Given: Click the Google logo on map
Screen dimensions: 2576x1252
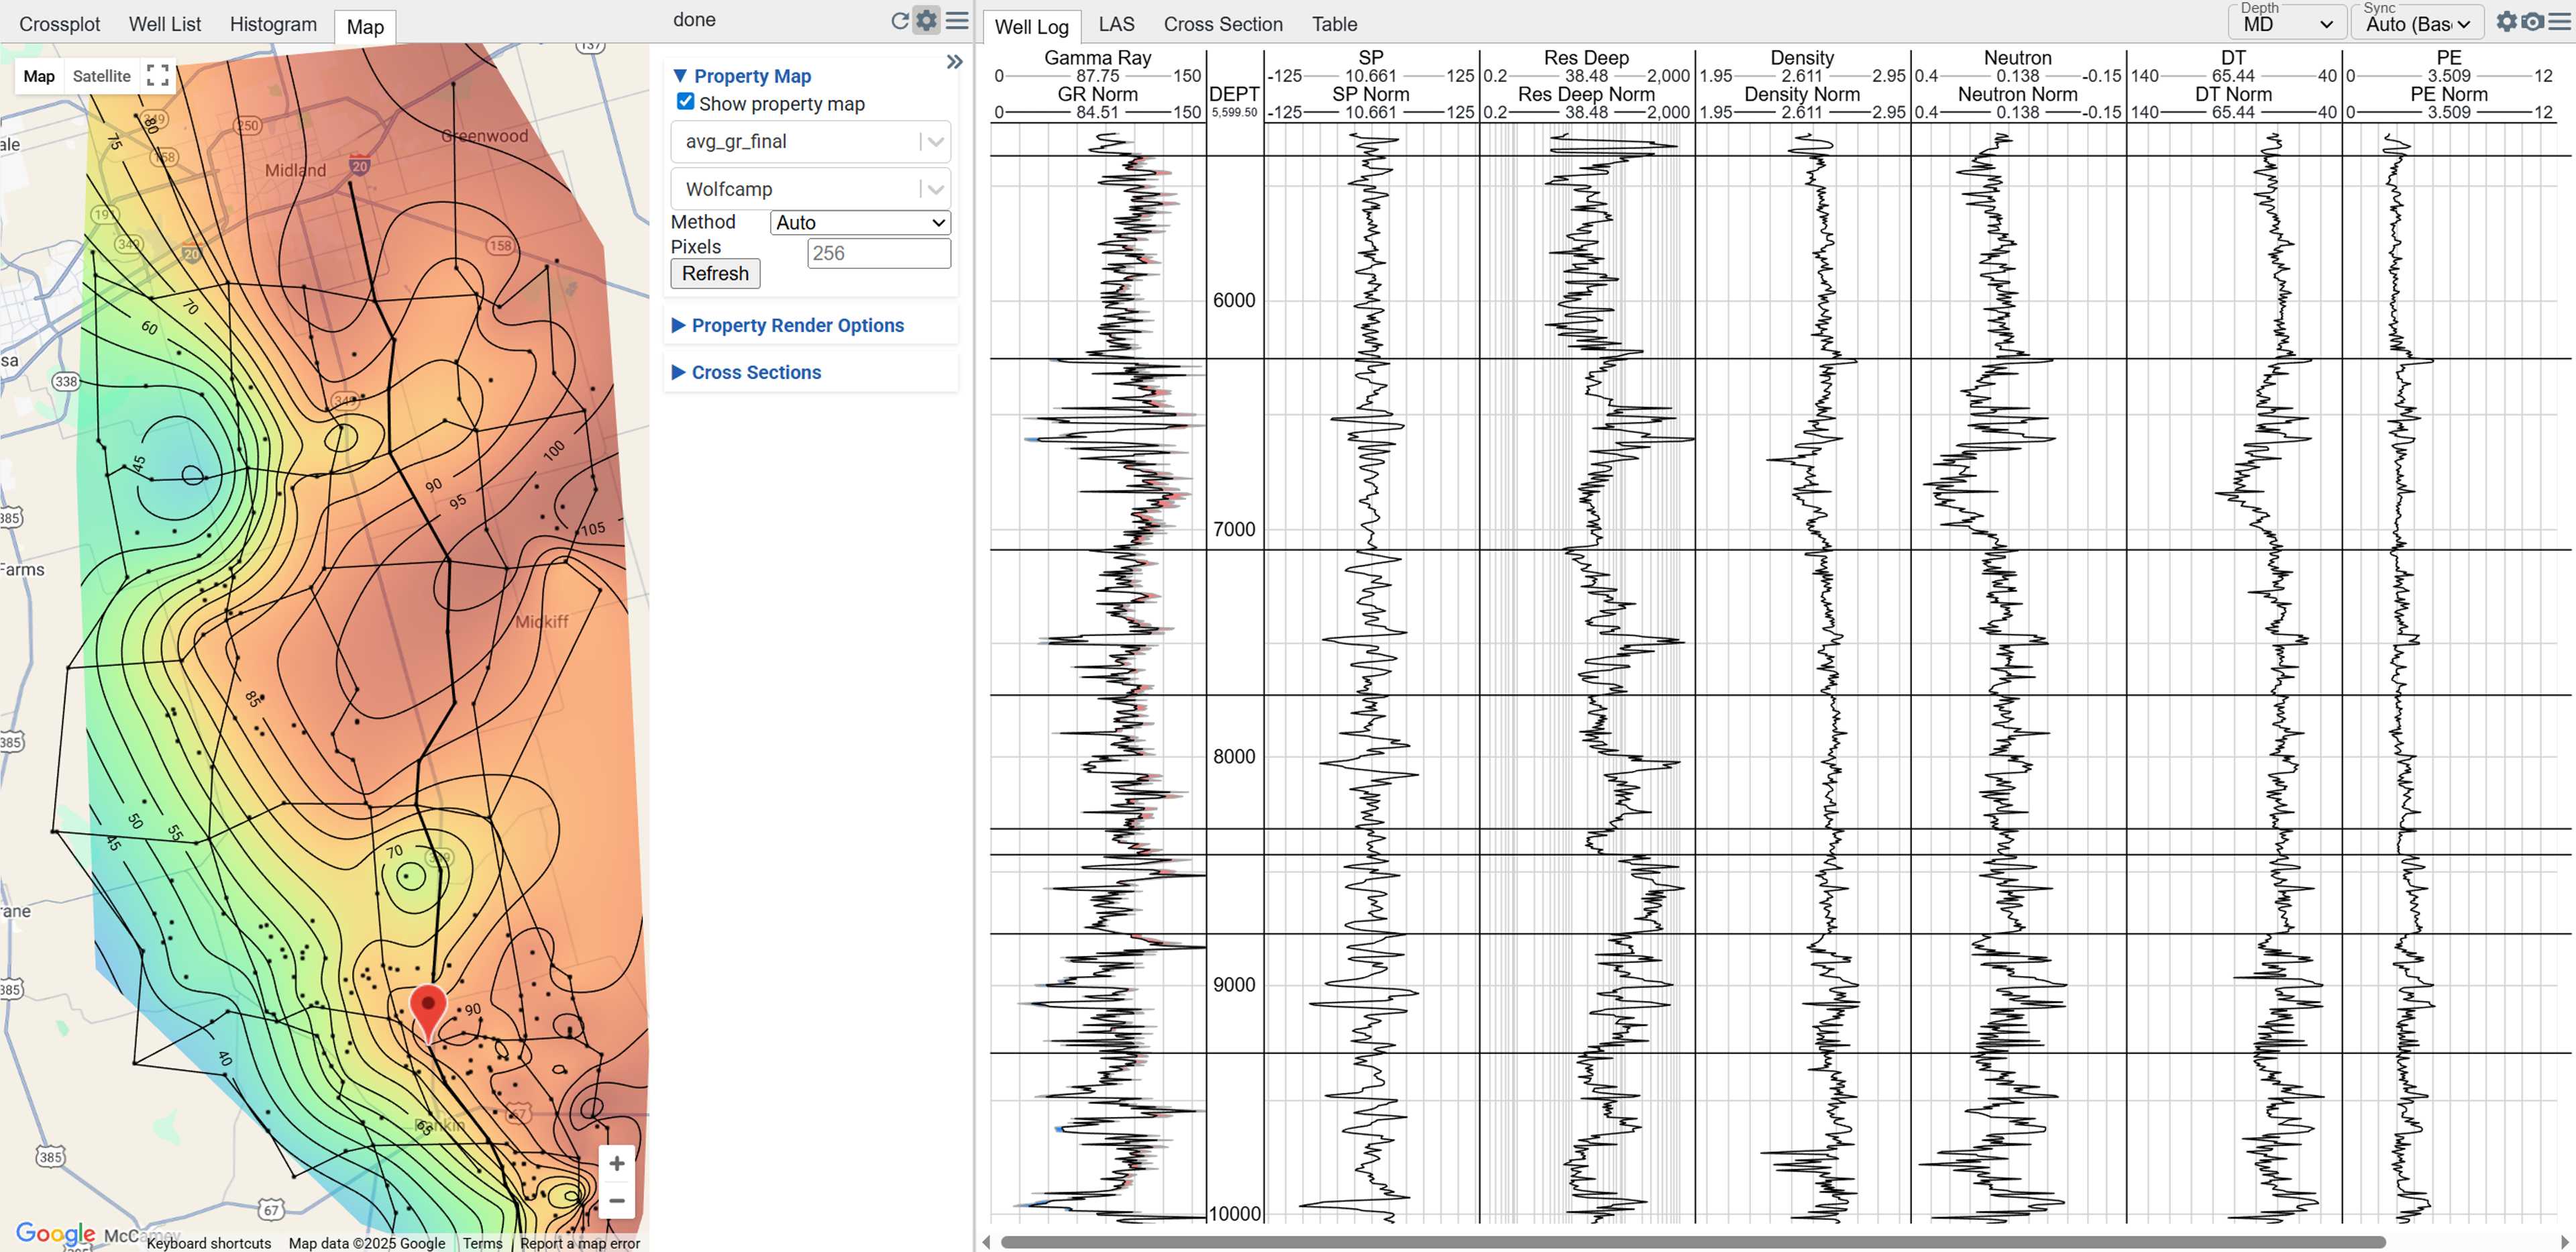Looking at the screenshot, I should 55,1233.
